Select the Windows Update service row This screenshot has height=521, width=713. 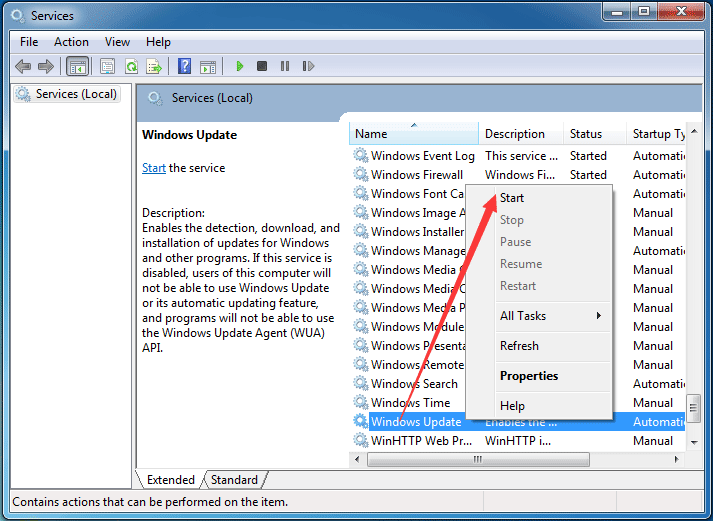[518, 422]
